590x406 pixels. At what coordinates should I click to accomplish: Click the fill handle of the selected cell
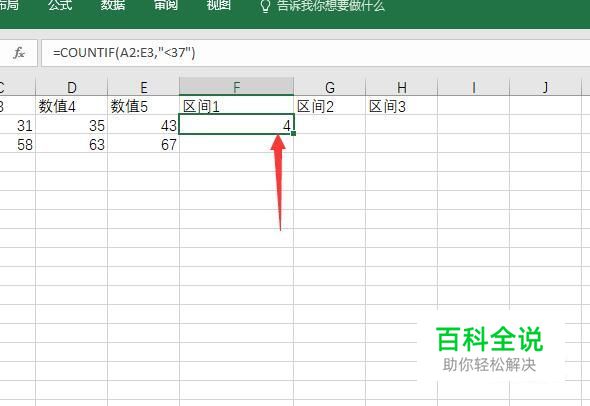pos(293,133)
